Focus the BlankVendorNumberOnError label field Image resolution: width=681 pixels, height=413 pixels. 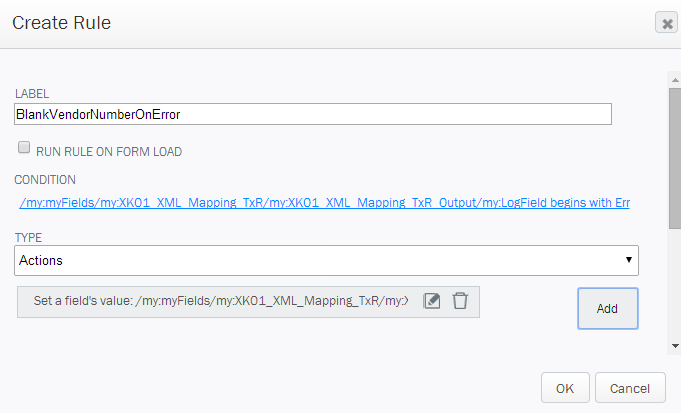tap(313, 114)
